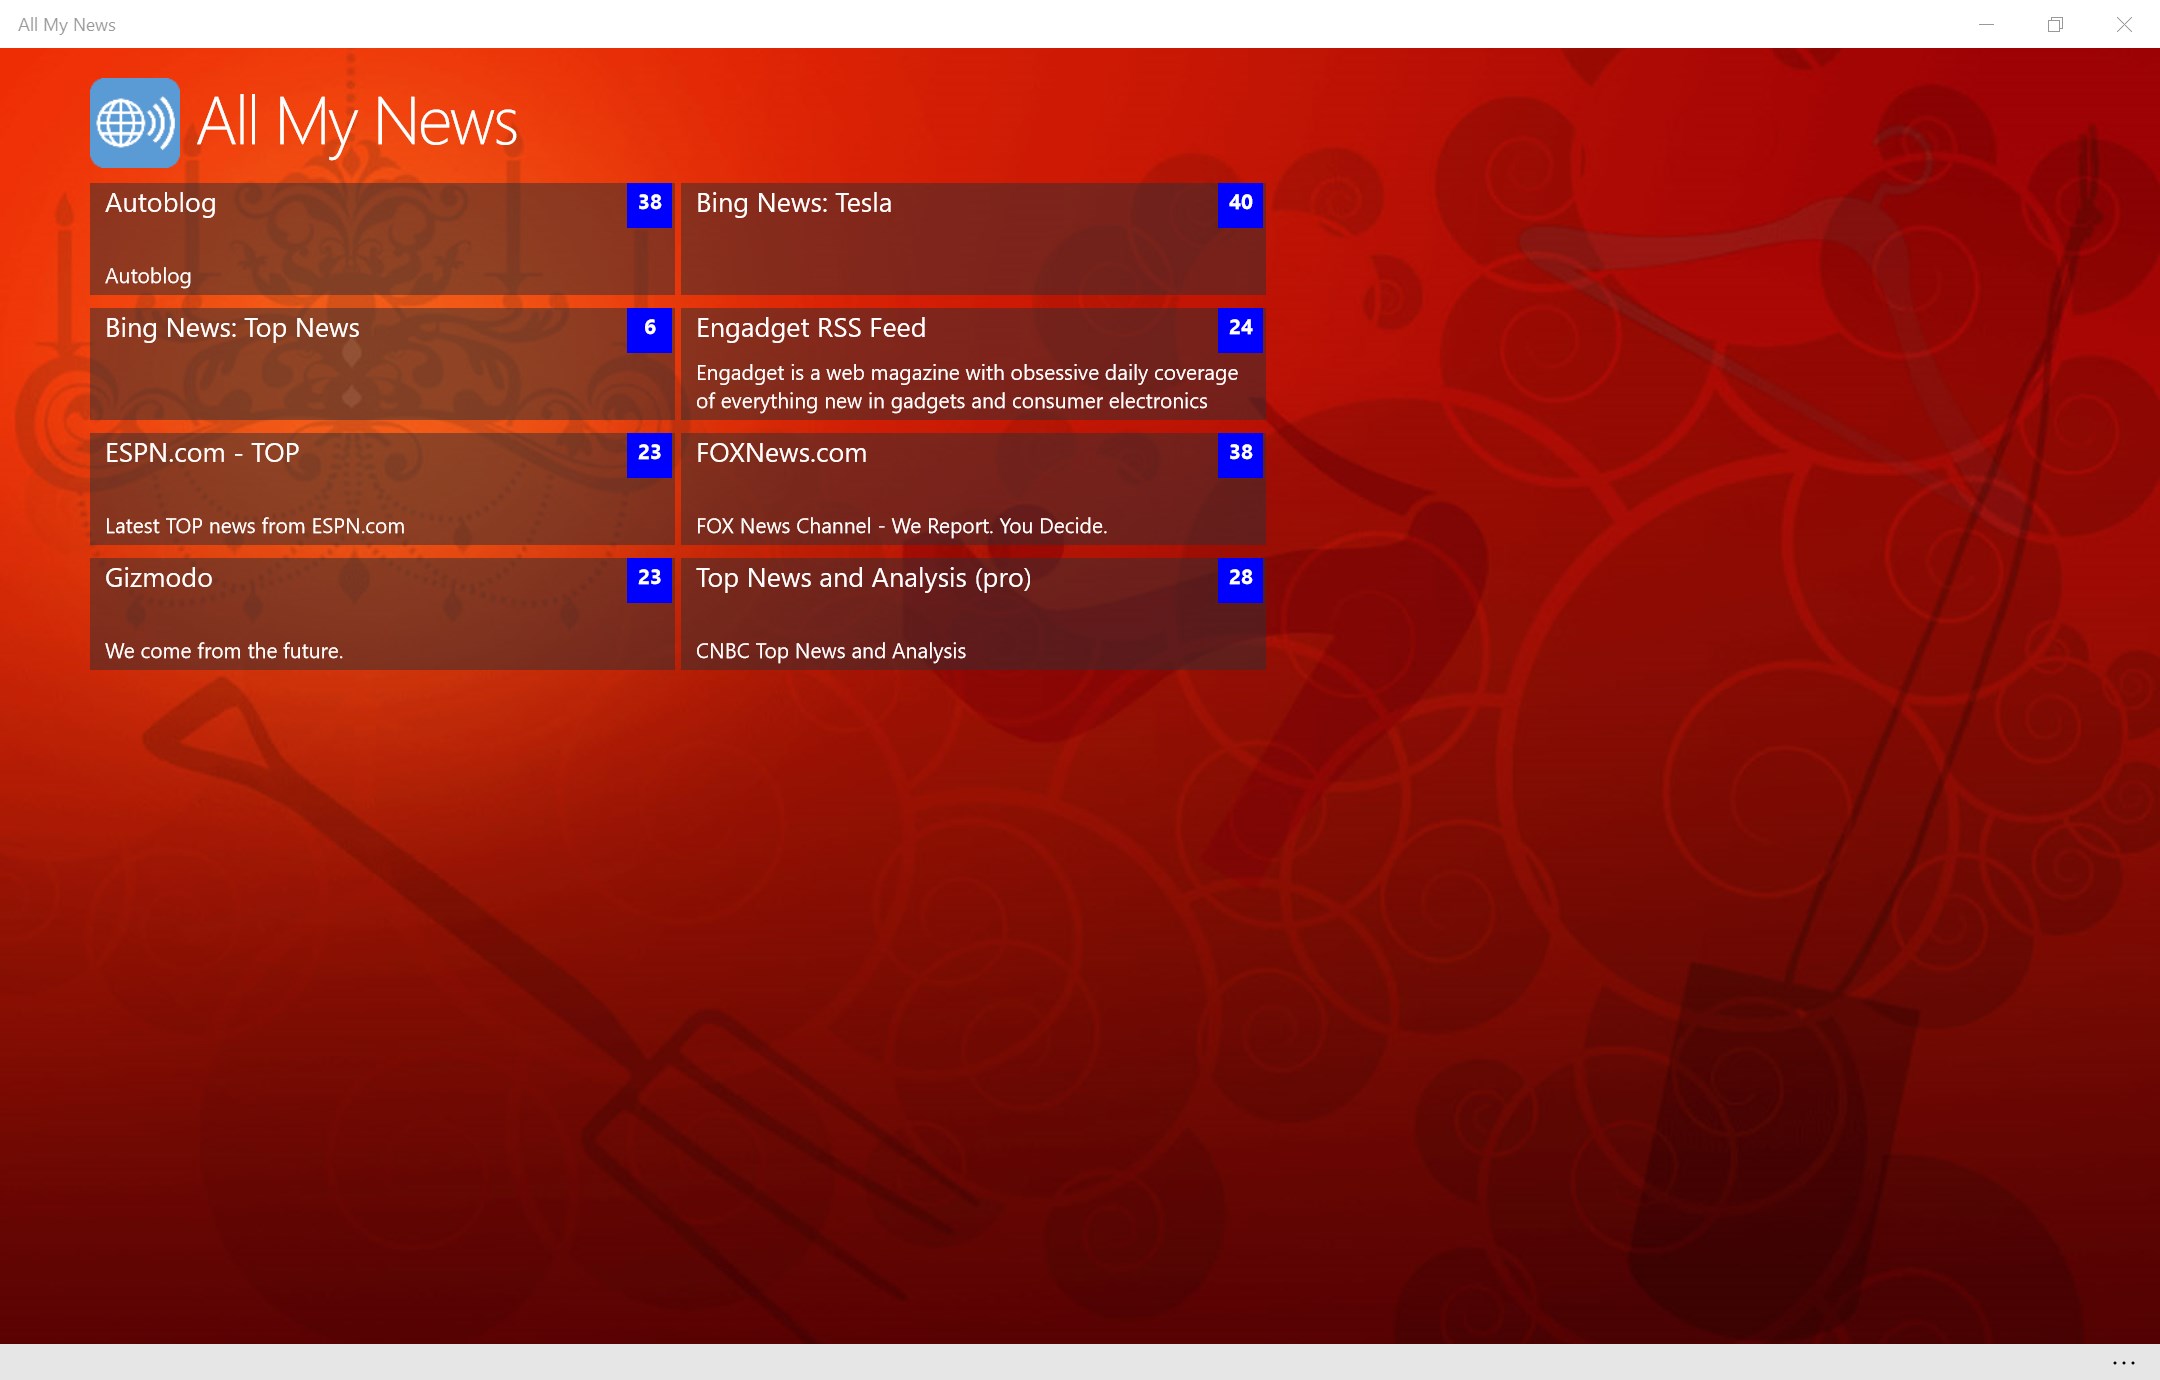Click the FOXNews.com unread count badge

1240,454
